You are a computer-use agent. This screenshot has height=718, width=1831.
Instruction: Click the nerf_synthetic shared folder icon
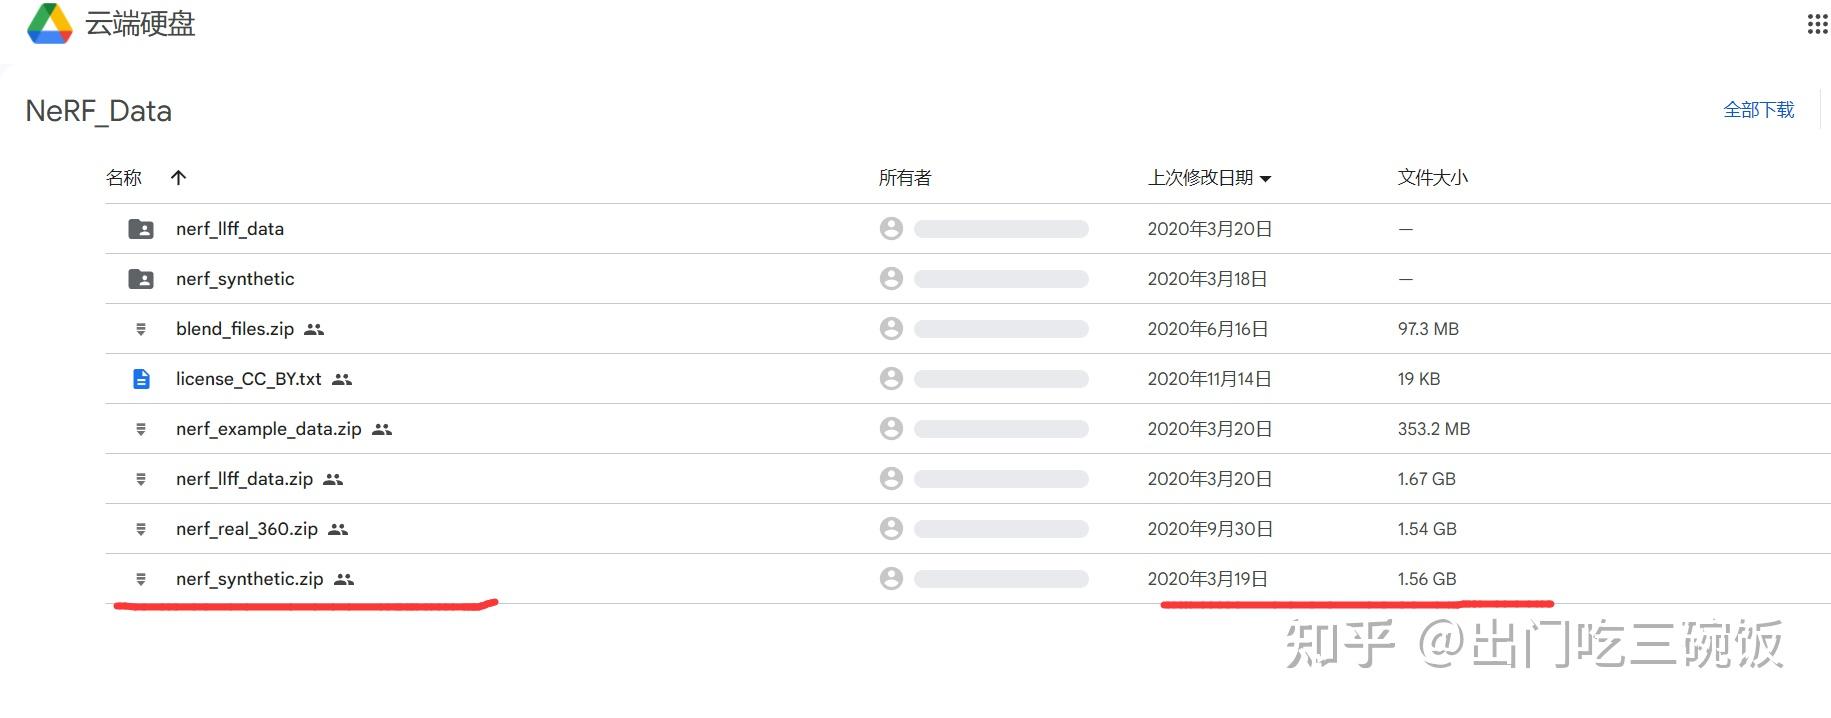click(x=141, y=279)
